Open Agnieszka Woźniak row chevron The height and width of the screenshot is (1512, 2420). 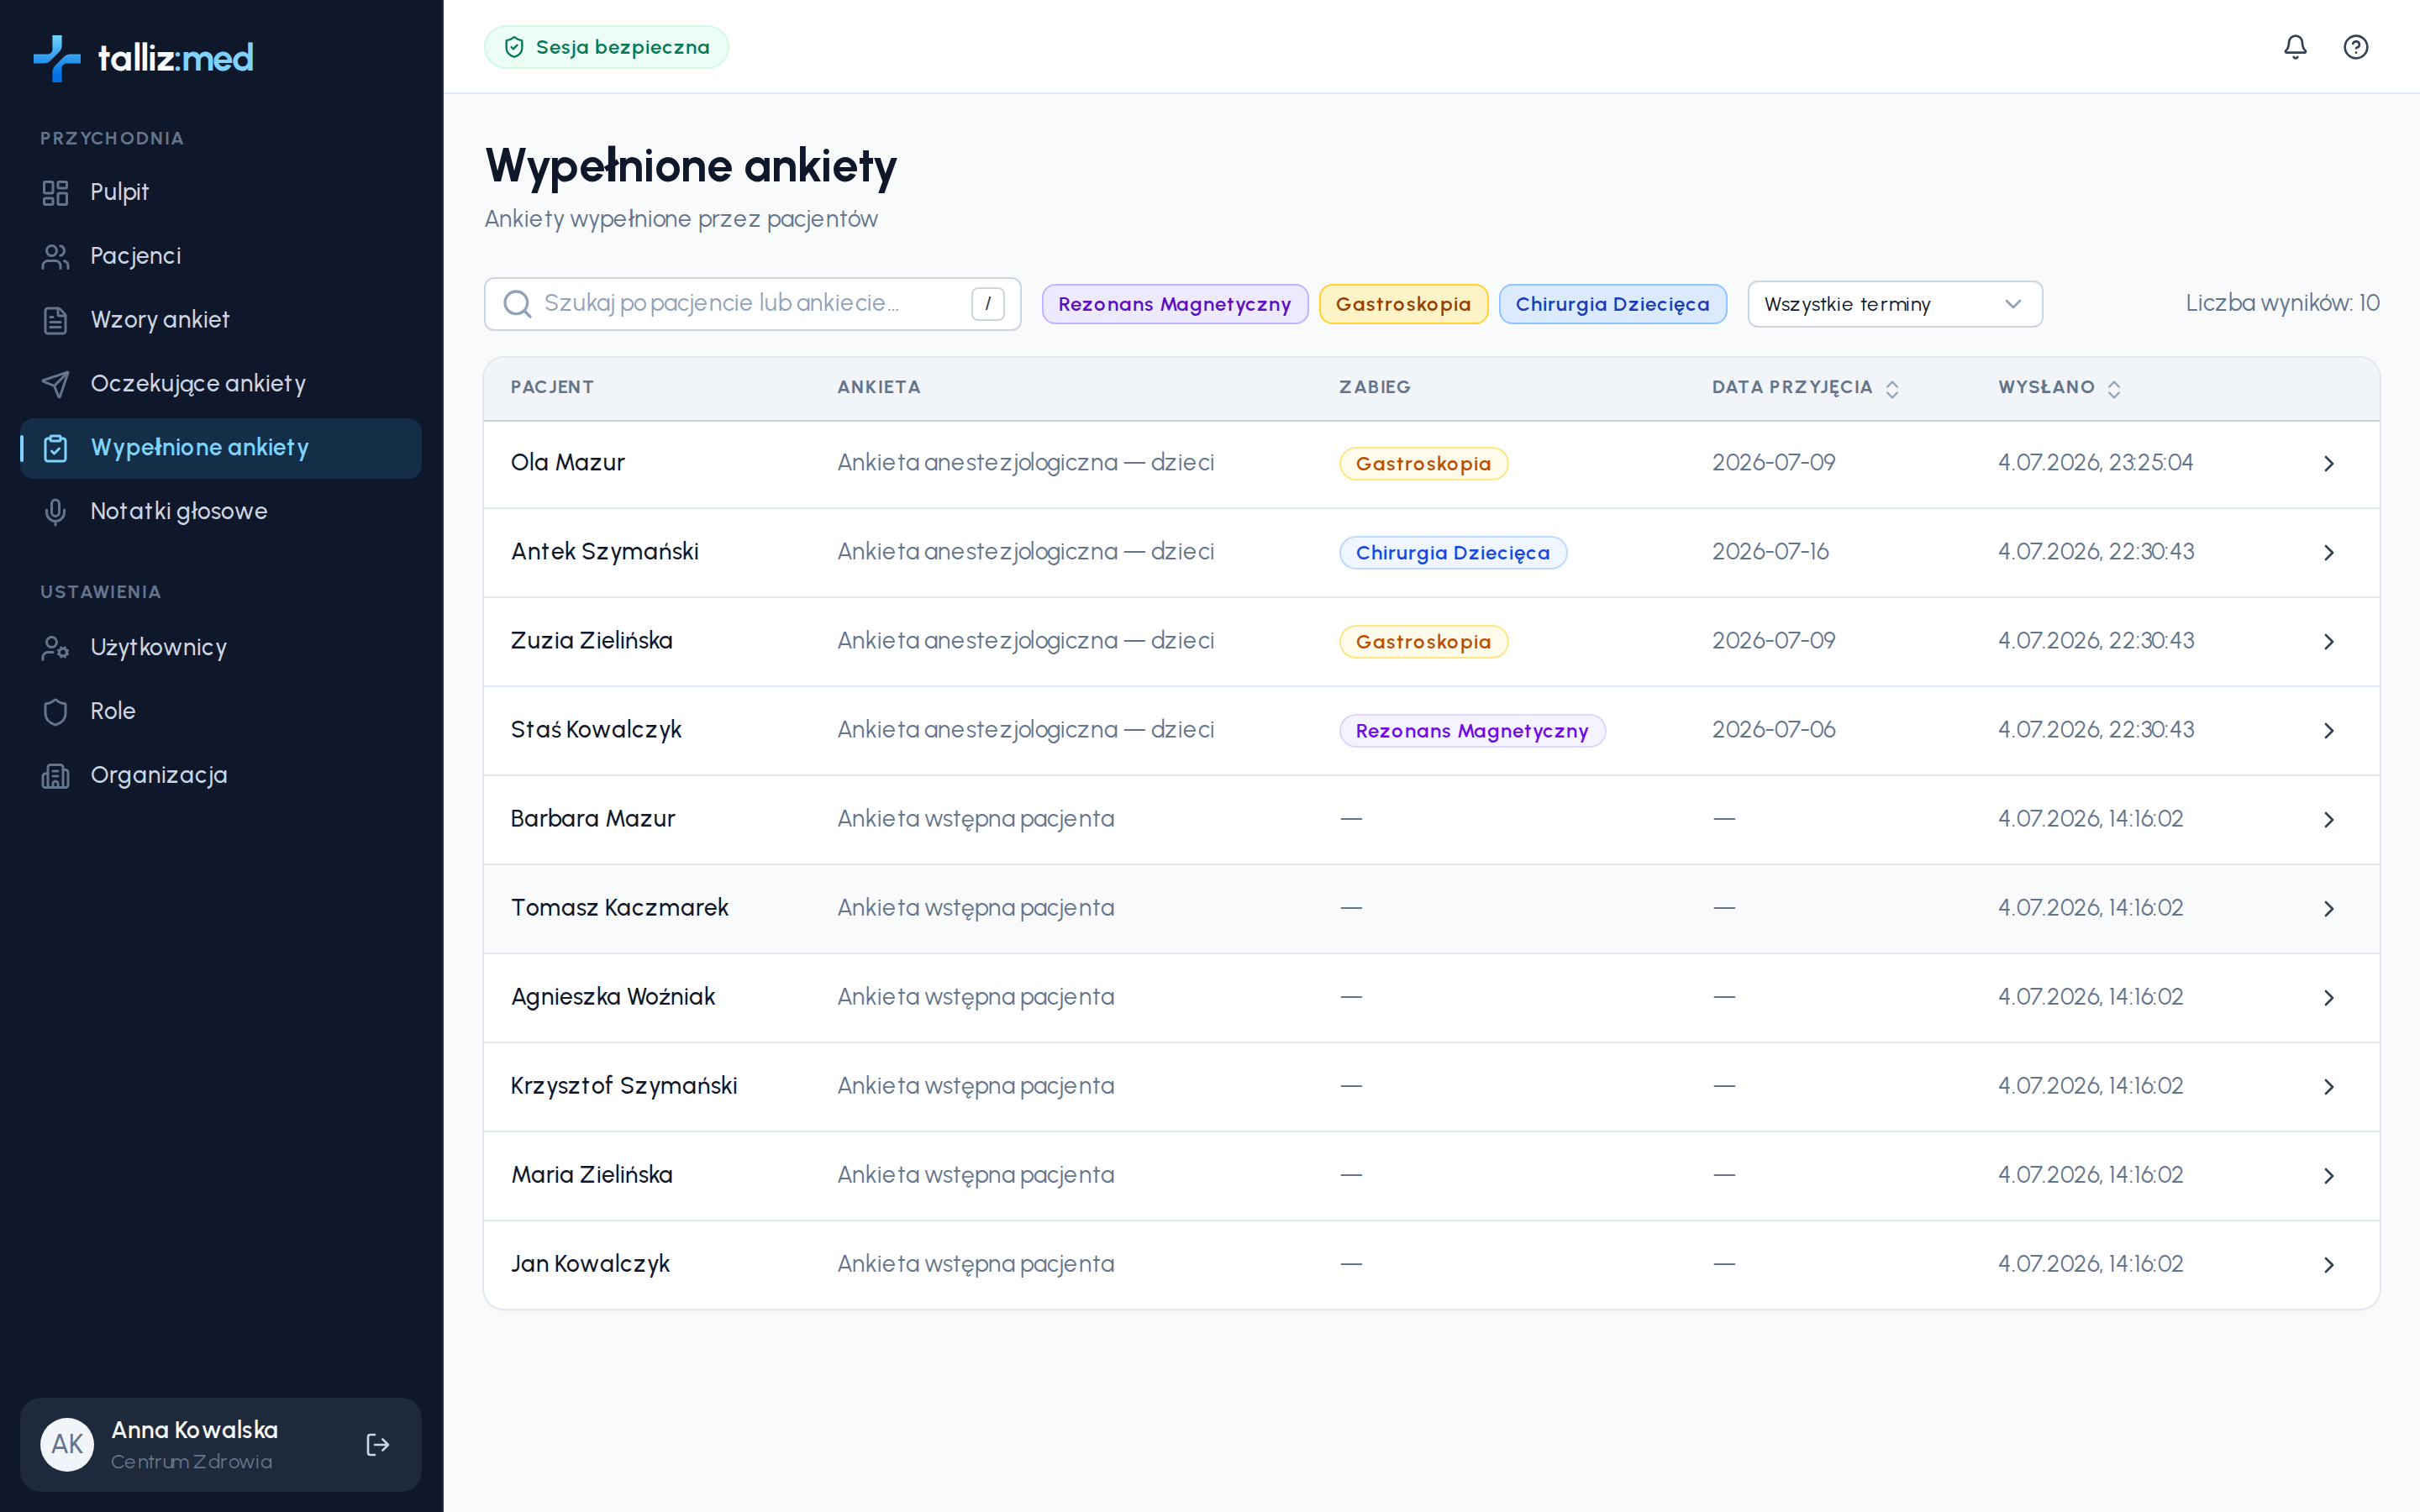[2329, 998]
